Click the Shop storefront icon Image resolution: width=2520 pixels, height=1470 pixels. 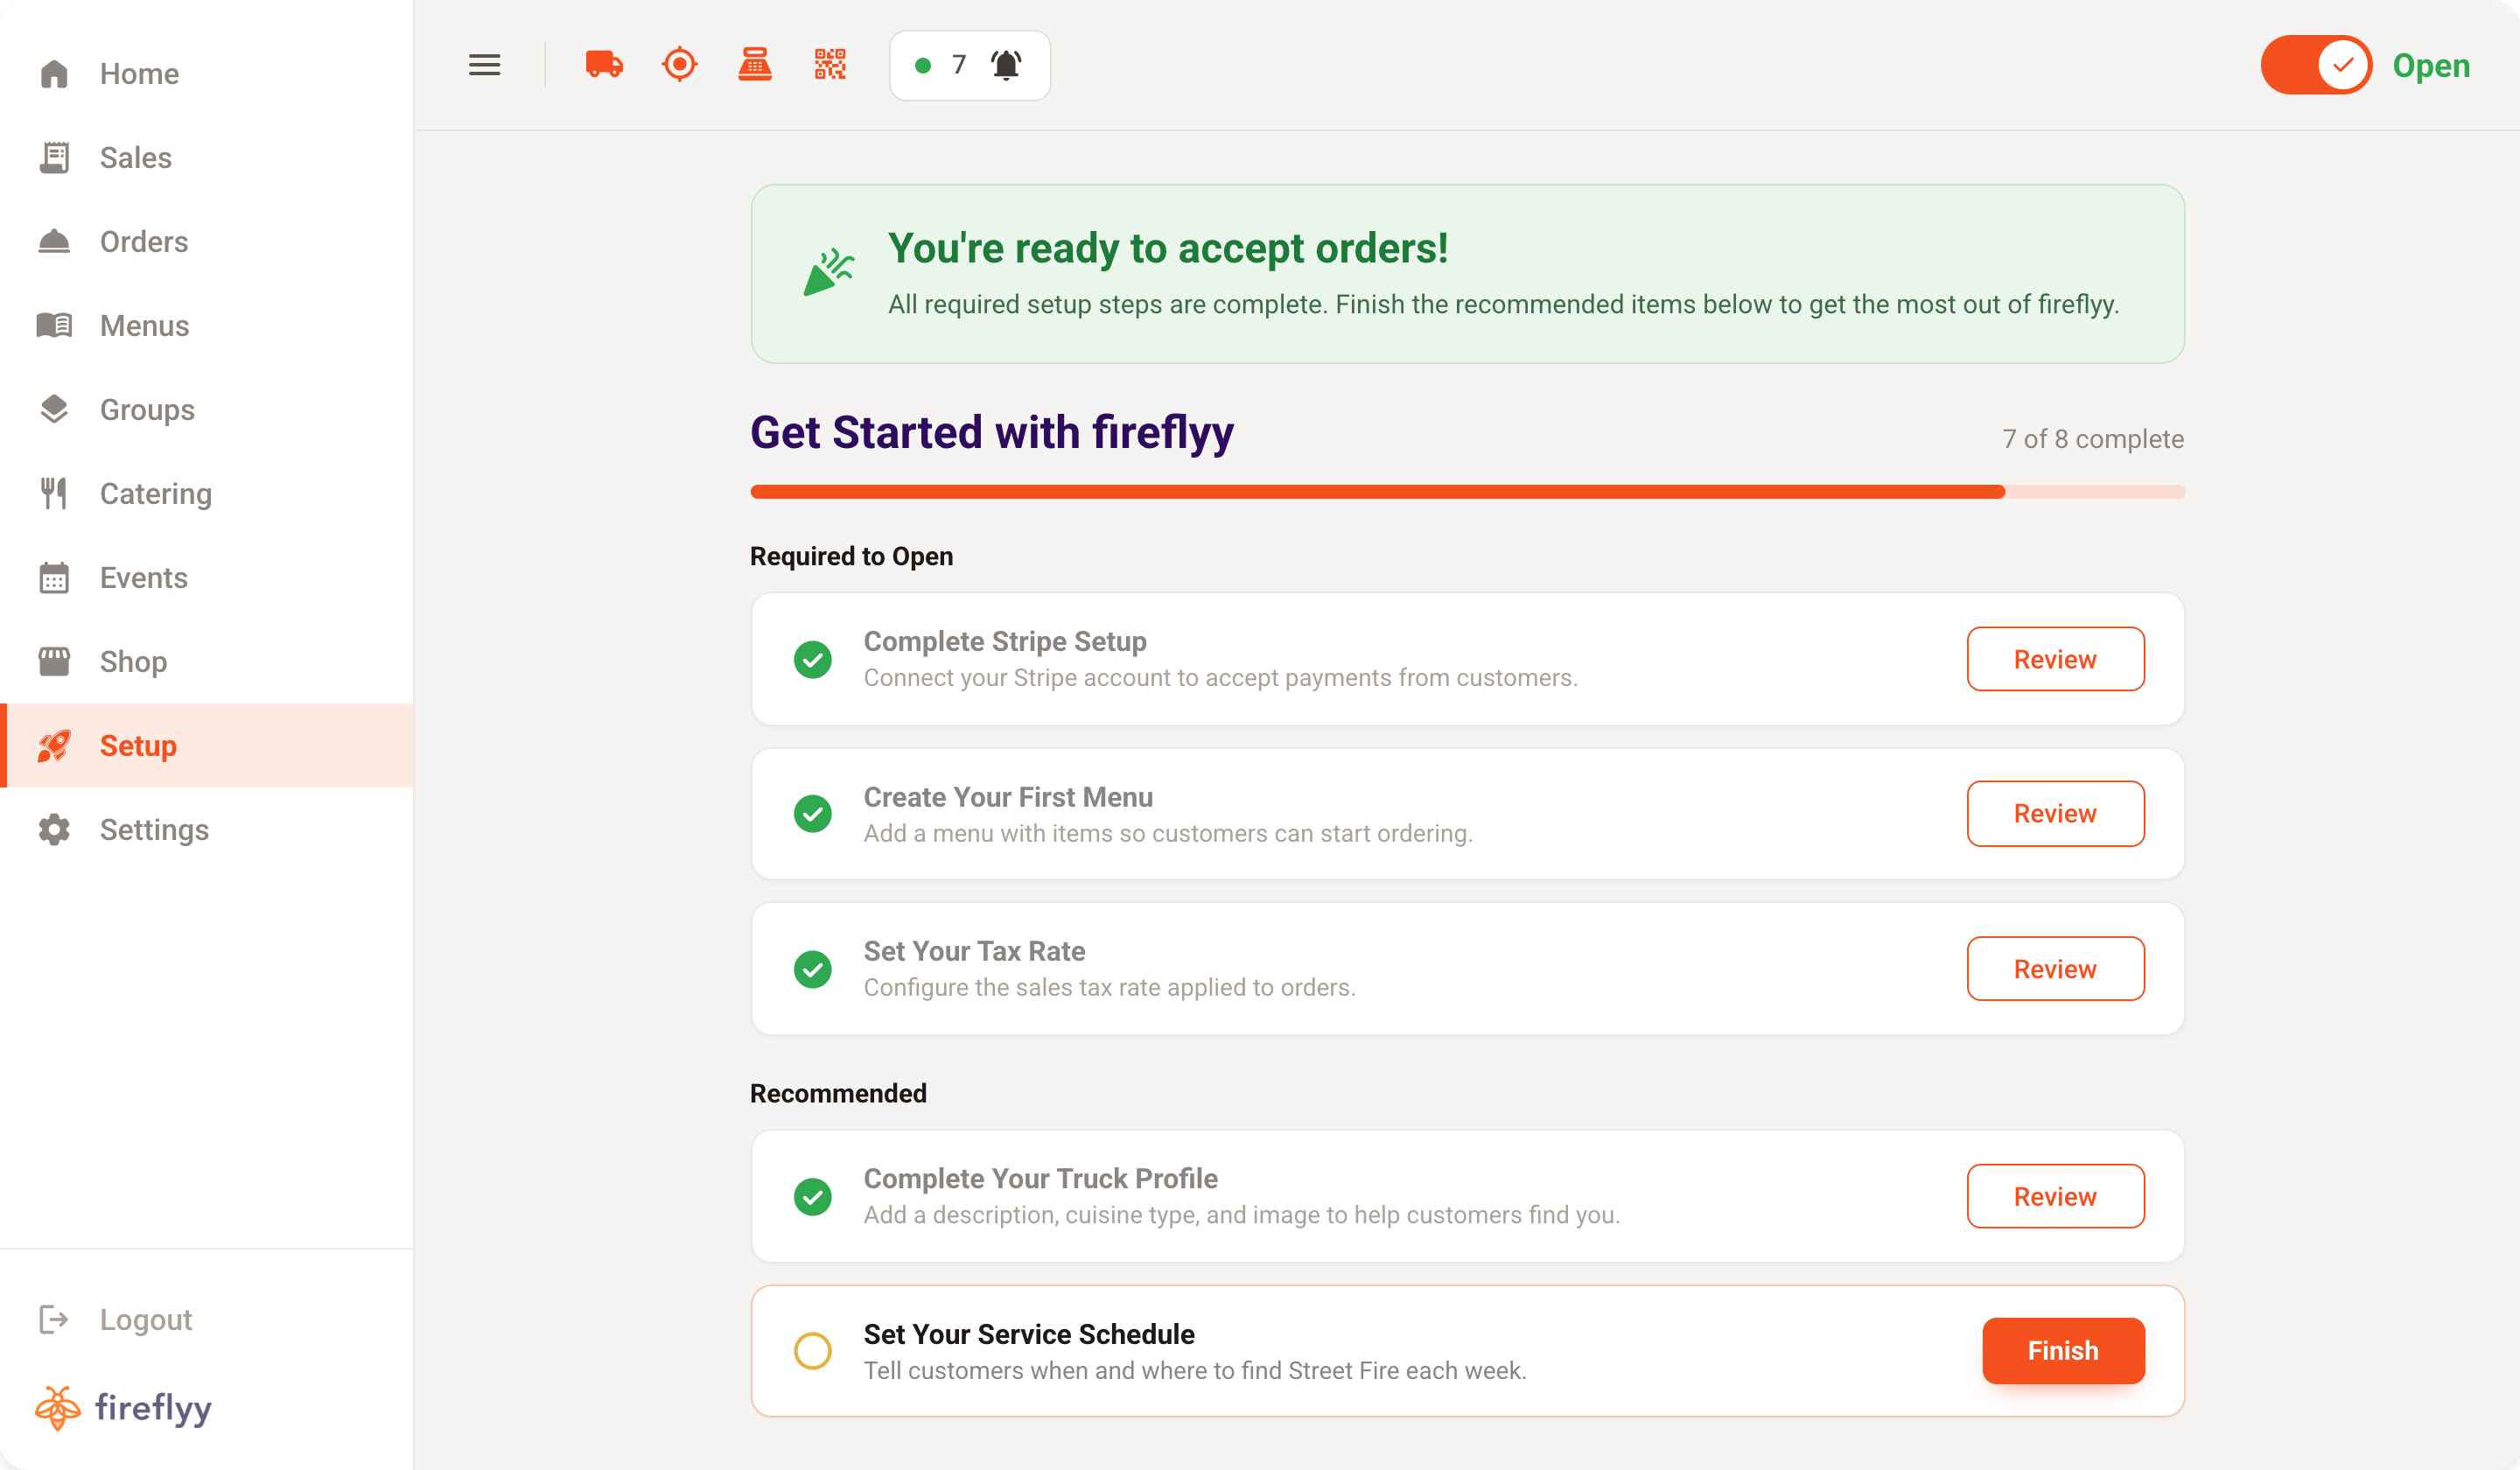(54, 661)
